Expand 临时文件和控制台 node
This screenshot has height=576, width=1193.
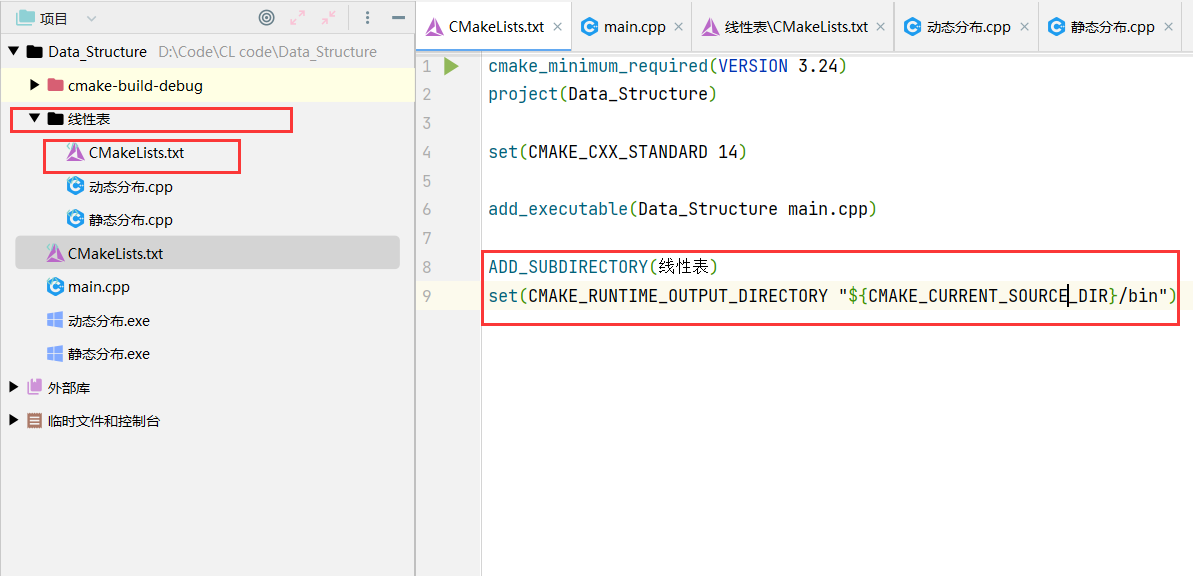[14, 421]
